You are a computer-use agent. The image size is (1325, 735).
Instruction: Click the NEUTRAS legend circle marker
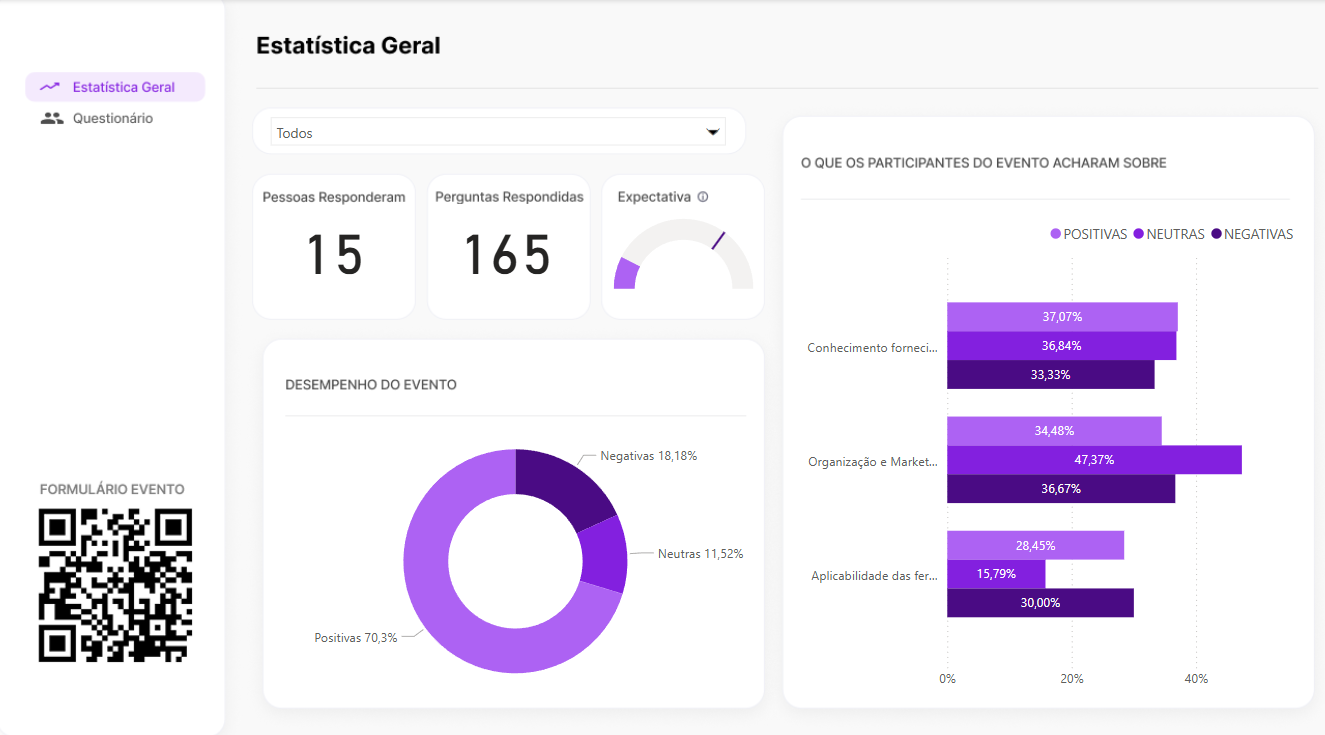(1138, 234)
